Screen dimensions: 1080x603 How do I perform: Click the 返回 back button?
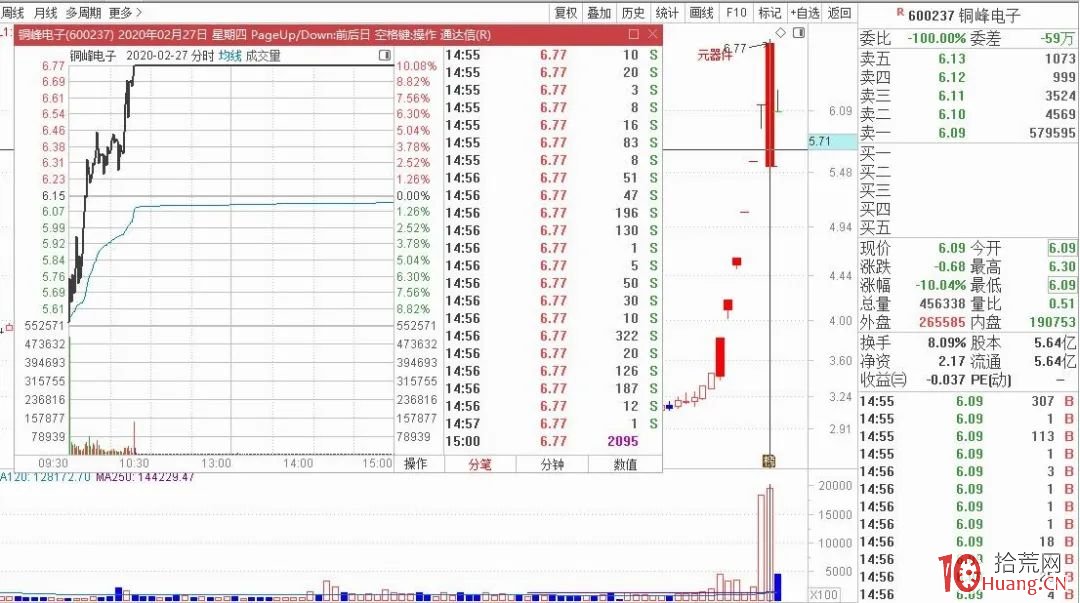[839, 12]
